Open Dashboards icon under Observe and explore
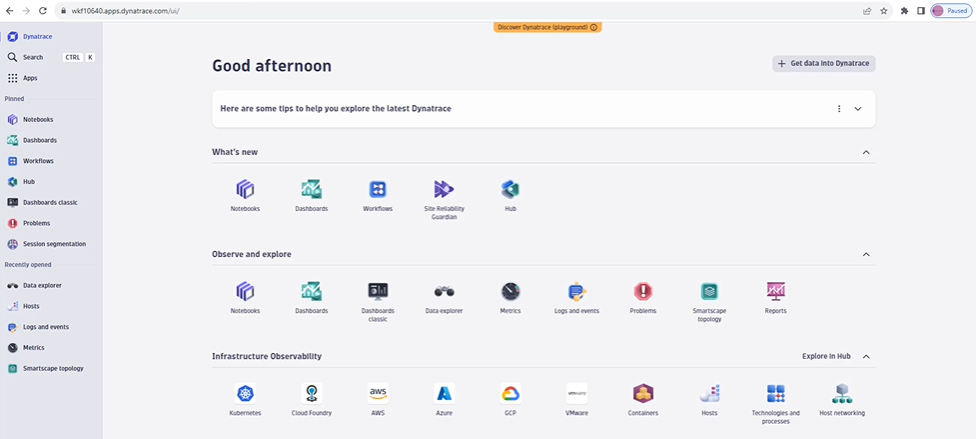 [x=311, y=291]
